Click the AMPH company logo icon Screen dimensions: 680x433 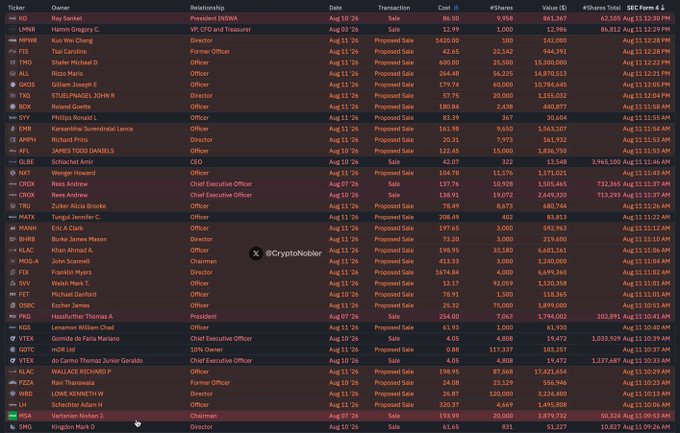pyautogui.click(x=13, y=140)
